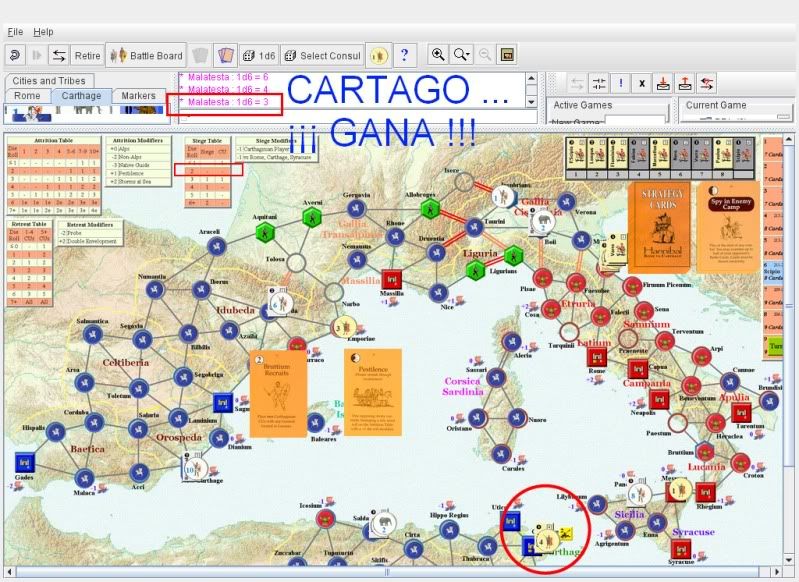Click the Bruttium Recruits card
Viewport: 799px width, 582px height.
(x=278, y=393)
